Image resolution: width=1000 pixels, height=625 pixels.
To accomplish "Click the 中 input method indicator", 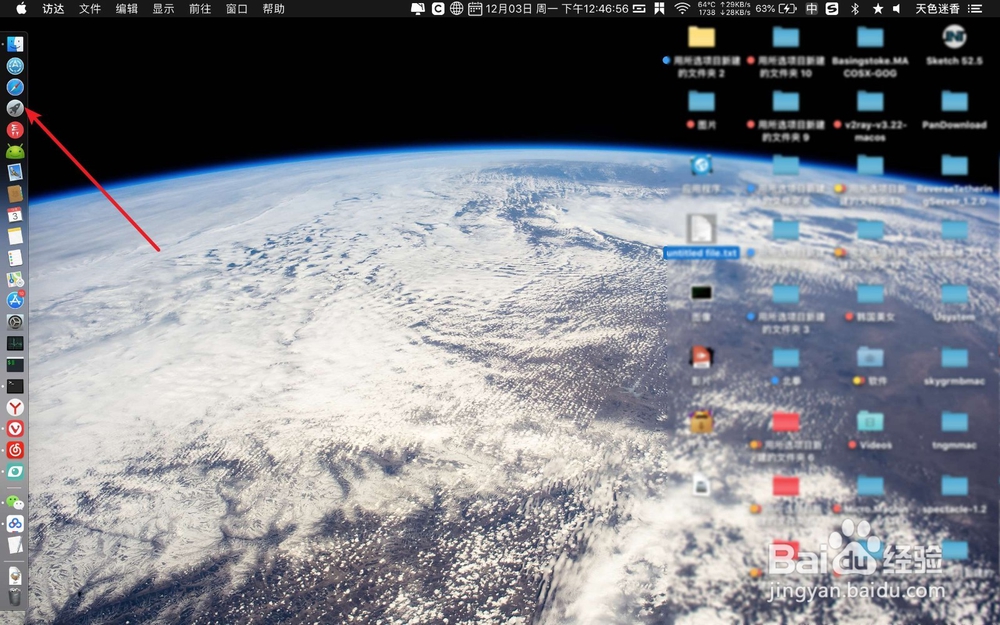I will tap(811, 8).
